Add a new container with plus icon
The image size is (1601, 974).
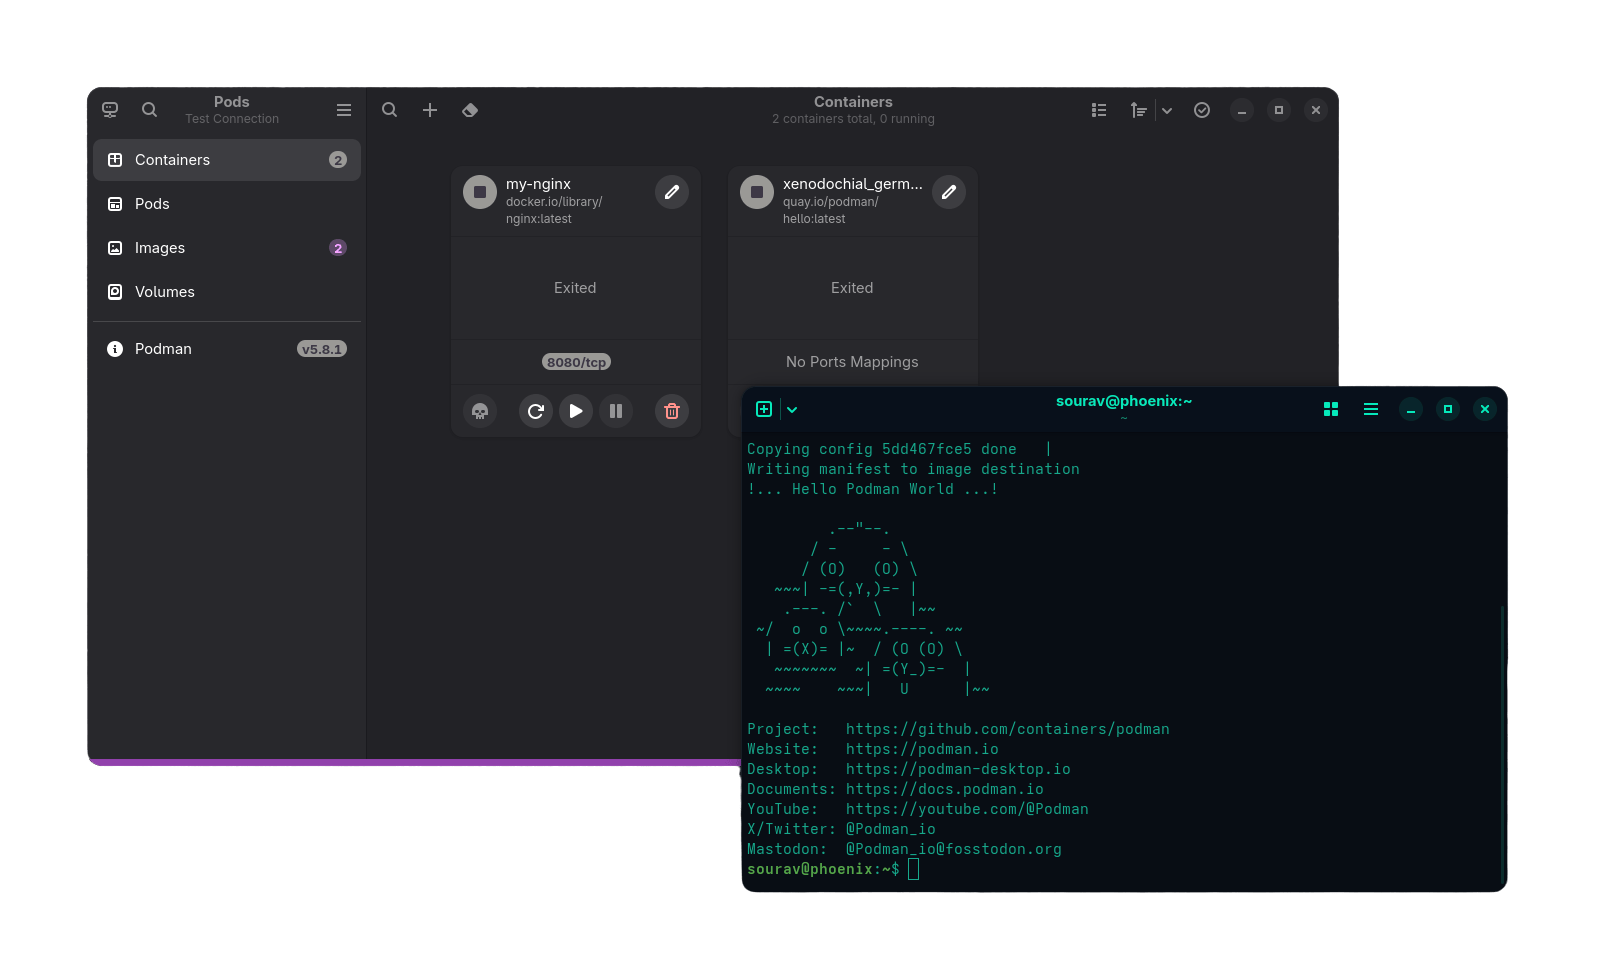[430, 110]
